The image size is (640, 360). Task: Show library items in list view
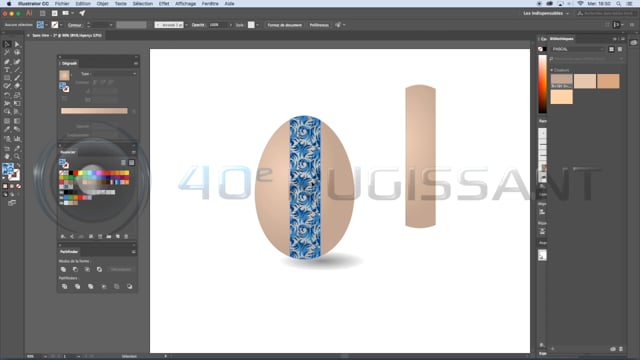click(x=620, y=49)
